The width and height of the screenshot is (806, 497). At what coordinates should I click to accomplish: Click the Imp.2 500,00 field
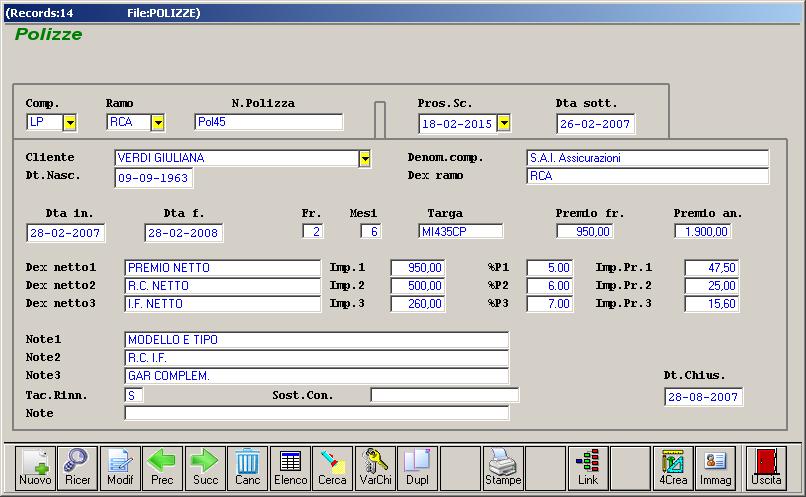(418, 286)
